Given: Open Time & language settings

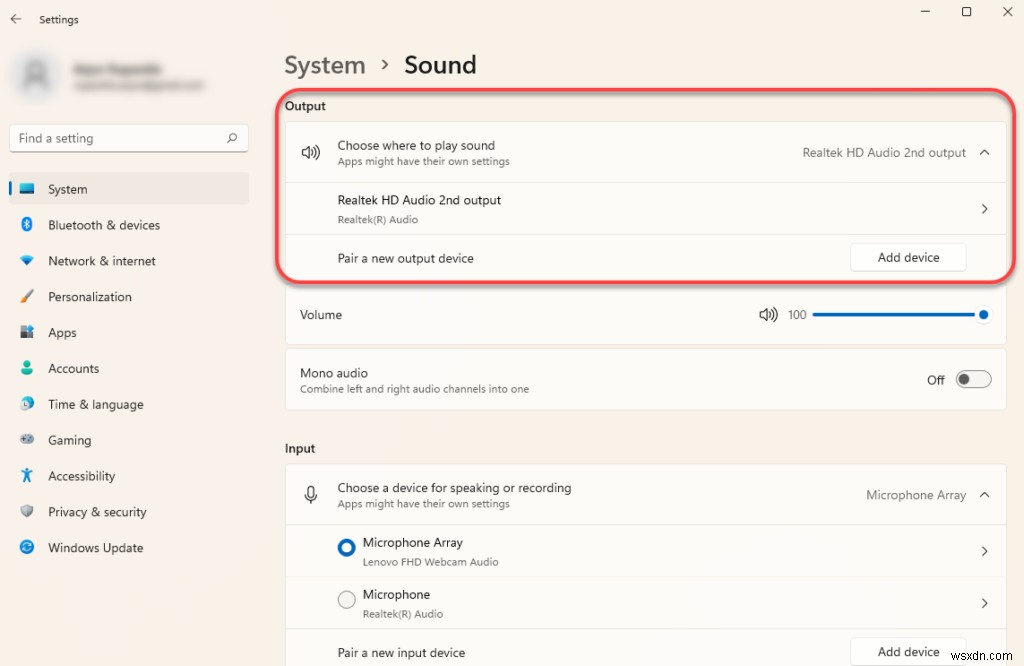Looking at the screenshot, I should 26,404.
